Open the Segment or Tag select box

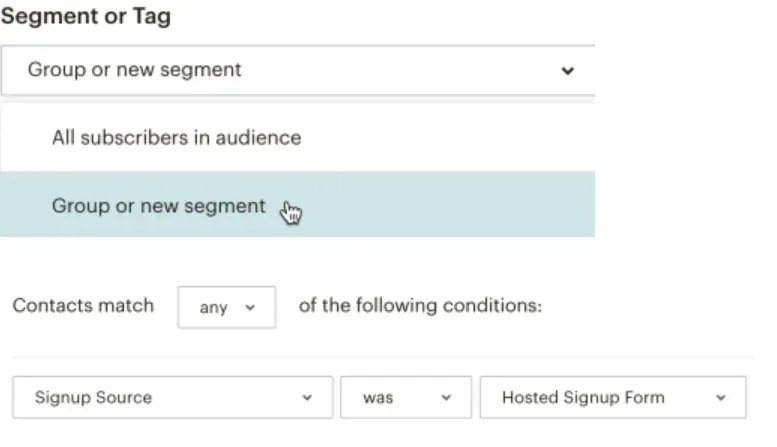298,70
